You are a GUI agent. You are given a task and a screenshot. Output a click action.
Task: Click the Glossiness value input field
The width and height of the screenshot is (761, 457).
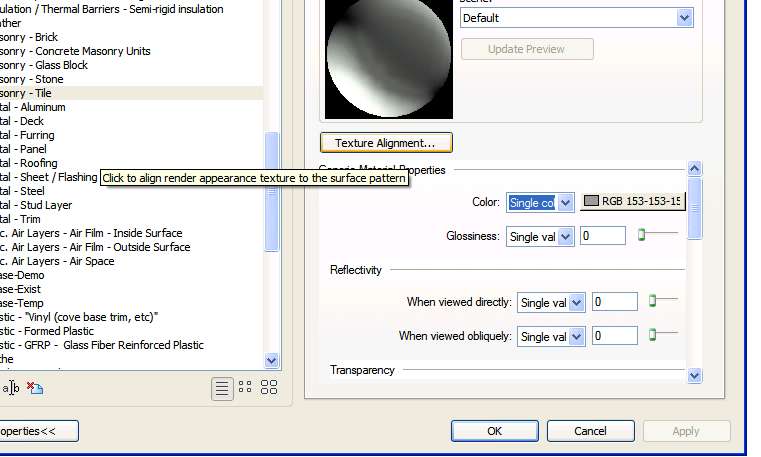point(603,236)
